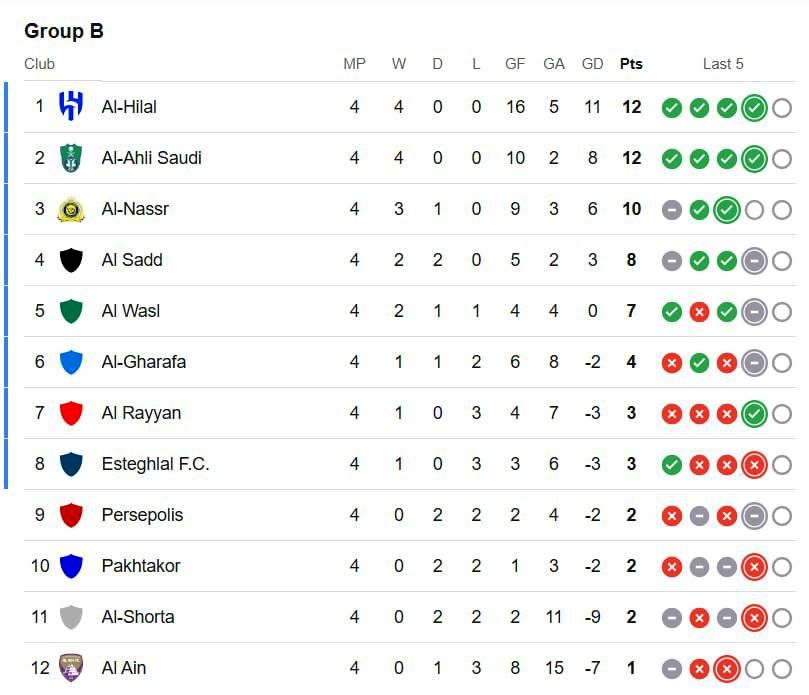Click the red Al Rayyan shield icon

[71, 413]
